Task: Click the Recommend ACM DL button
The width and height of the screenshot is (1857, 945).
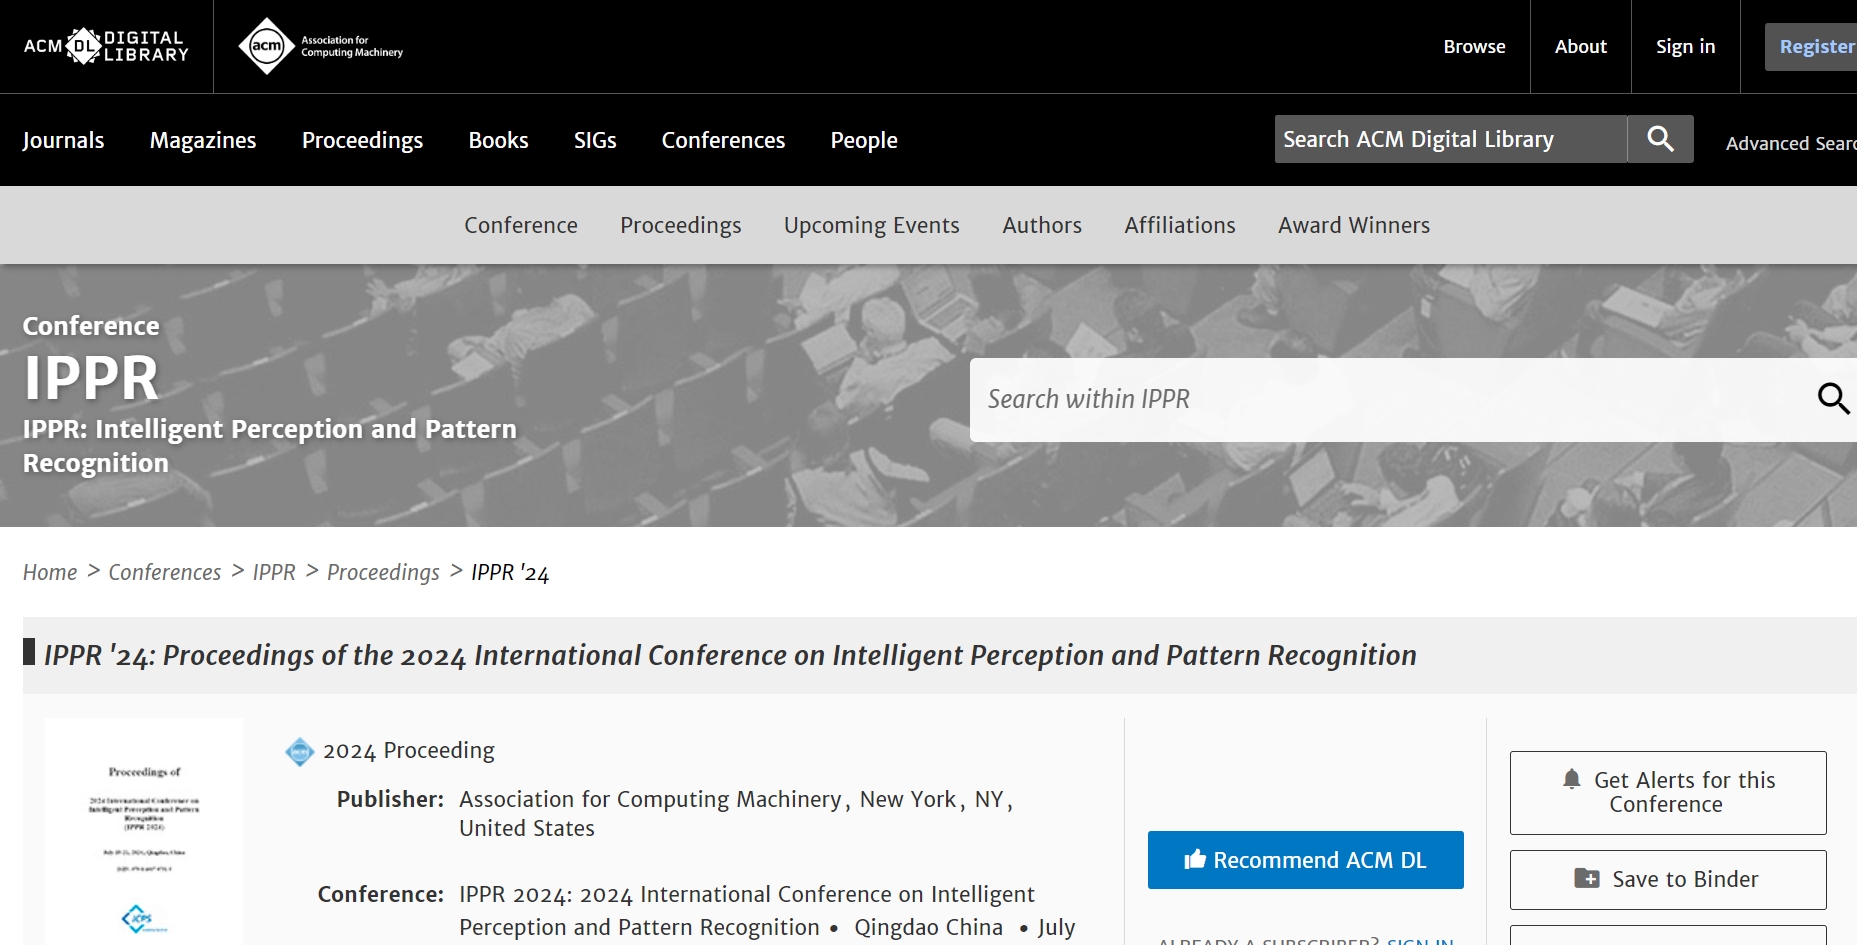Action: click(1306, 860)
